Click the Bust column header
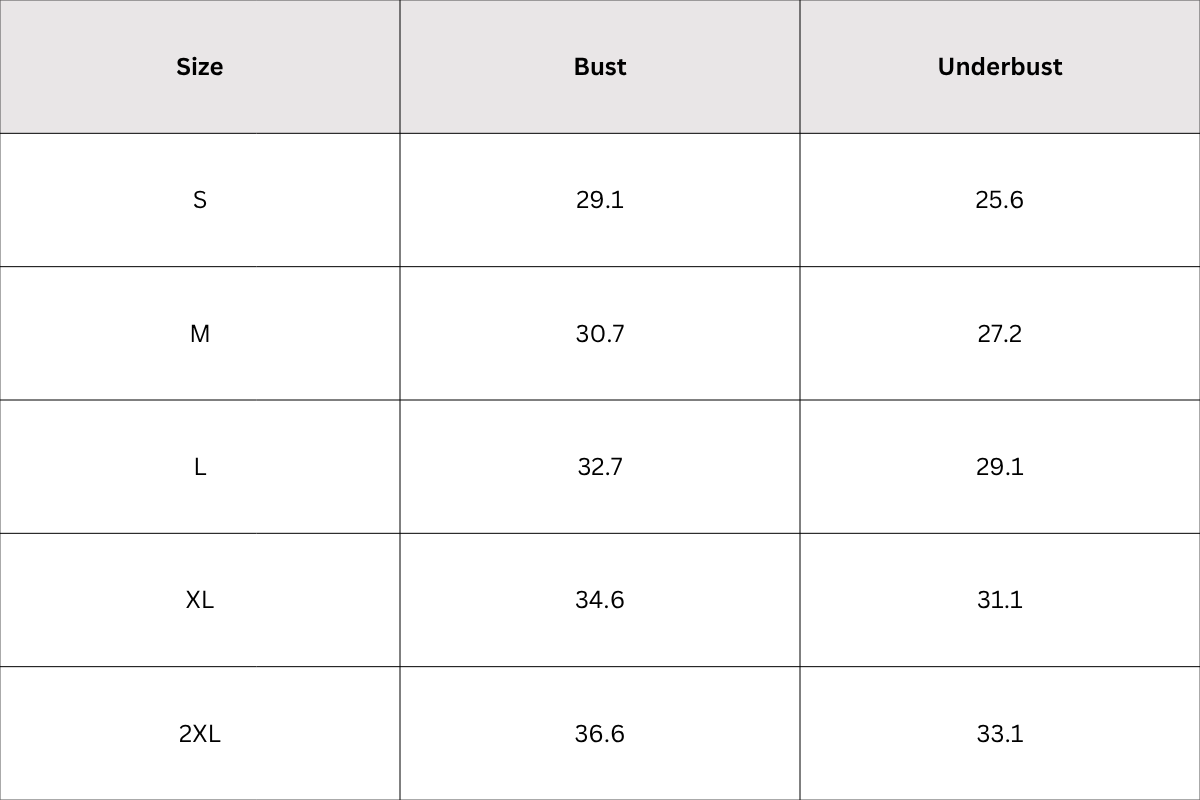 [x=600, y=67]
